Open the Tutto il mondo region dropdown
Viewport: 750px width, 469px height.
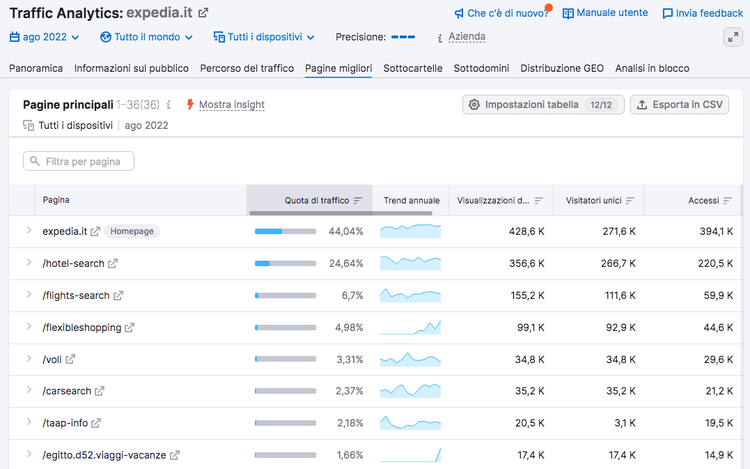click(x=146, y=37)
